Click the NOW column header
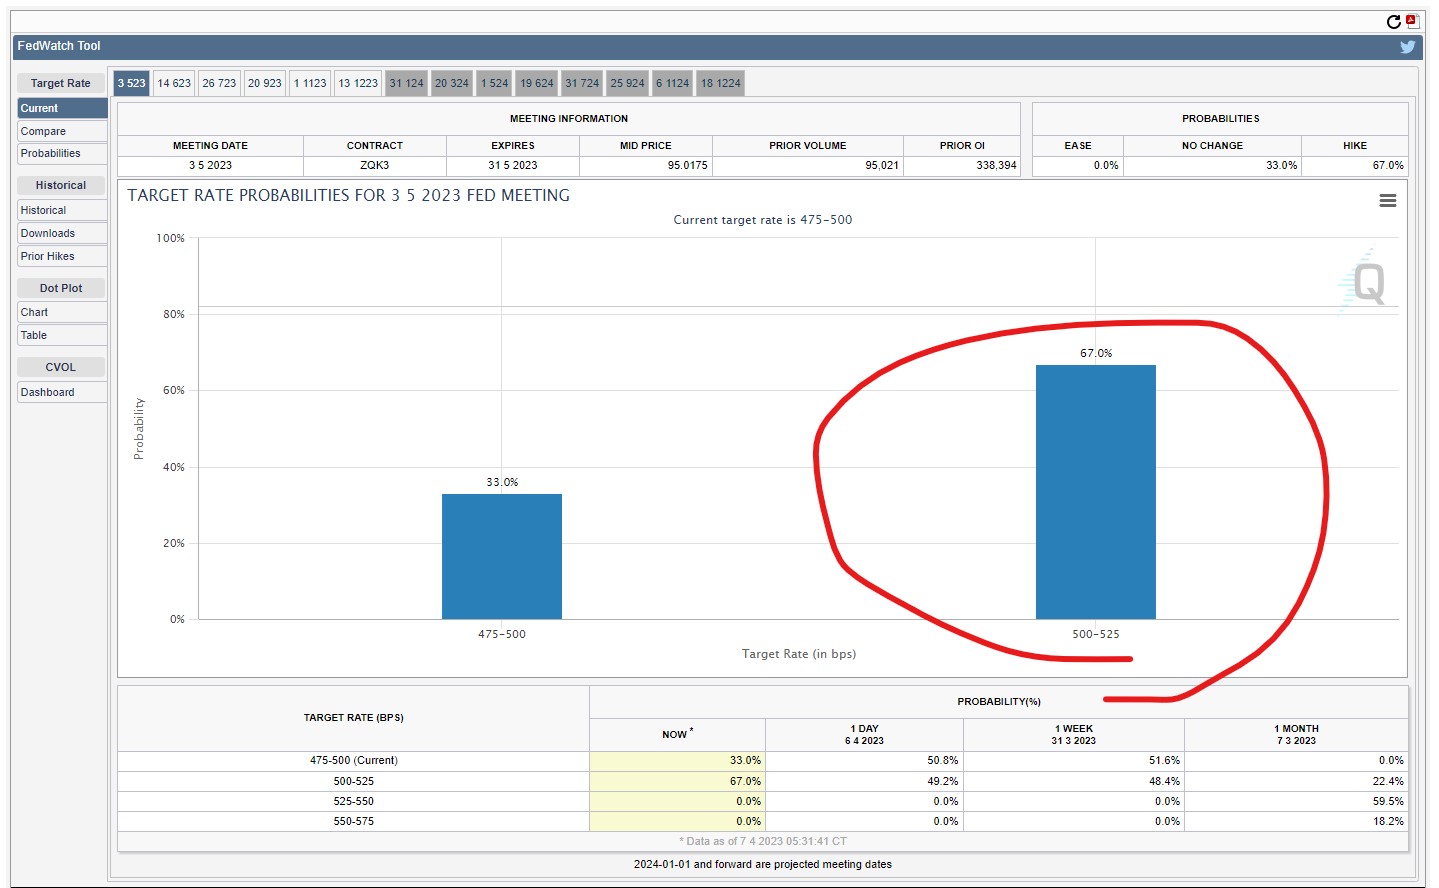This screenshot has width=1439, height=888. coord(677,734)
